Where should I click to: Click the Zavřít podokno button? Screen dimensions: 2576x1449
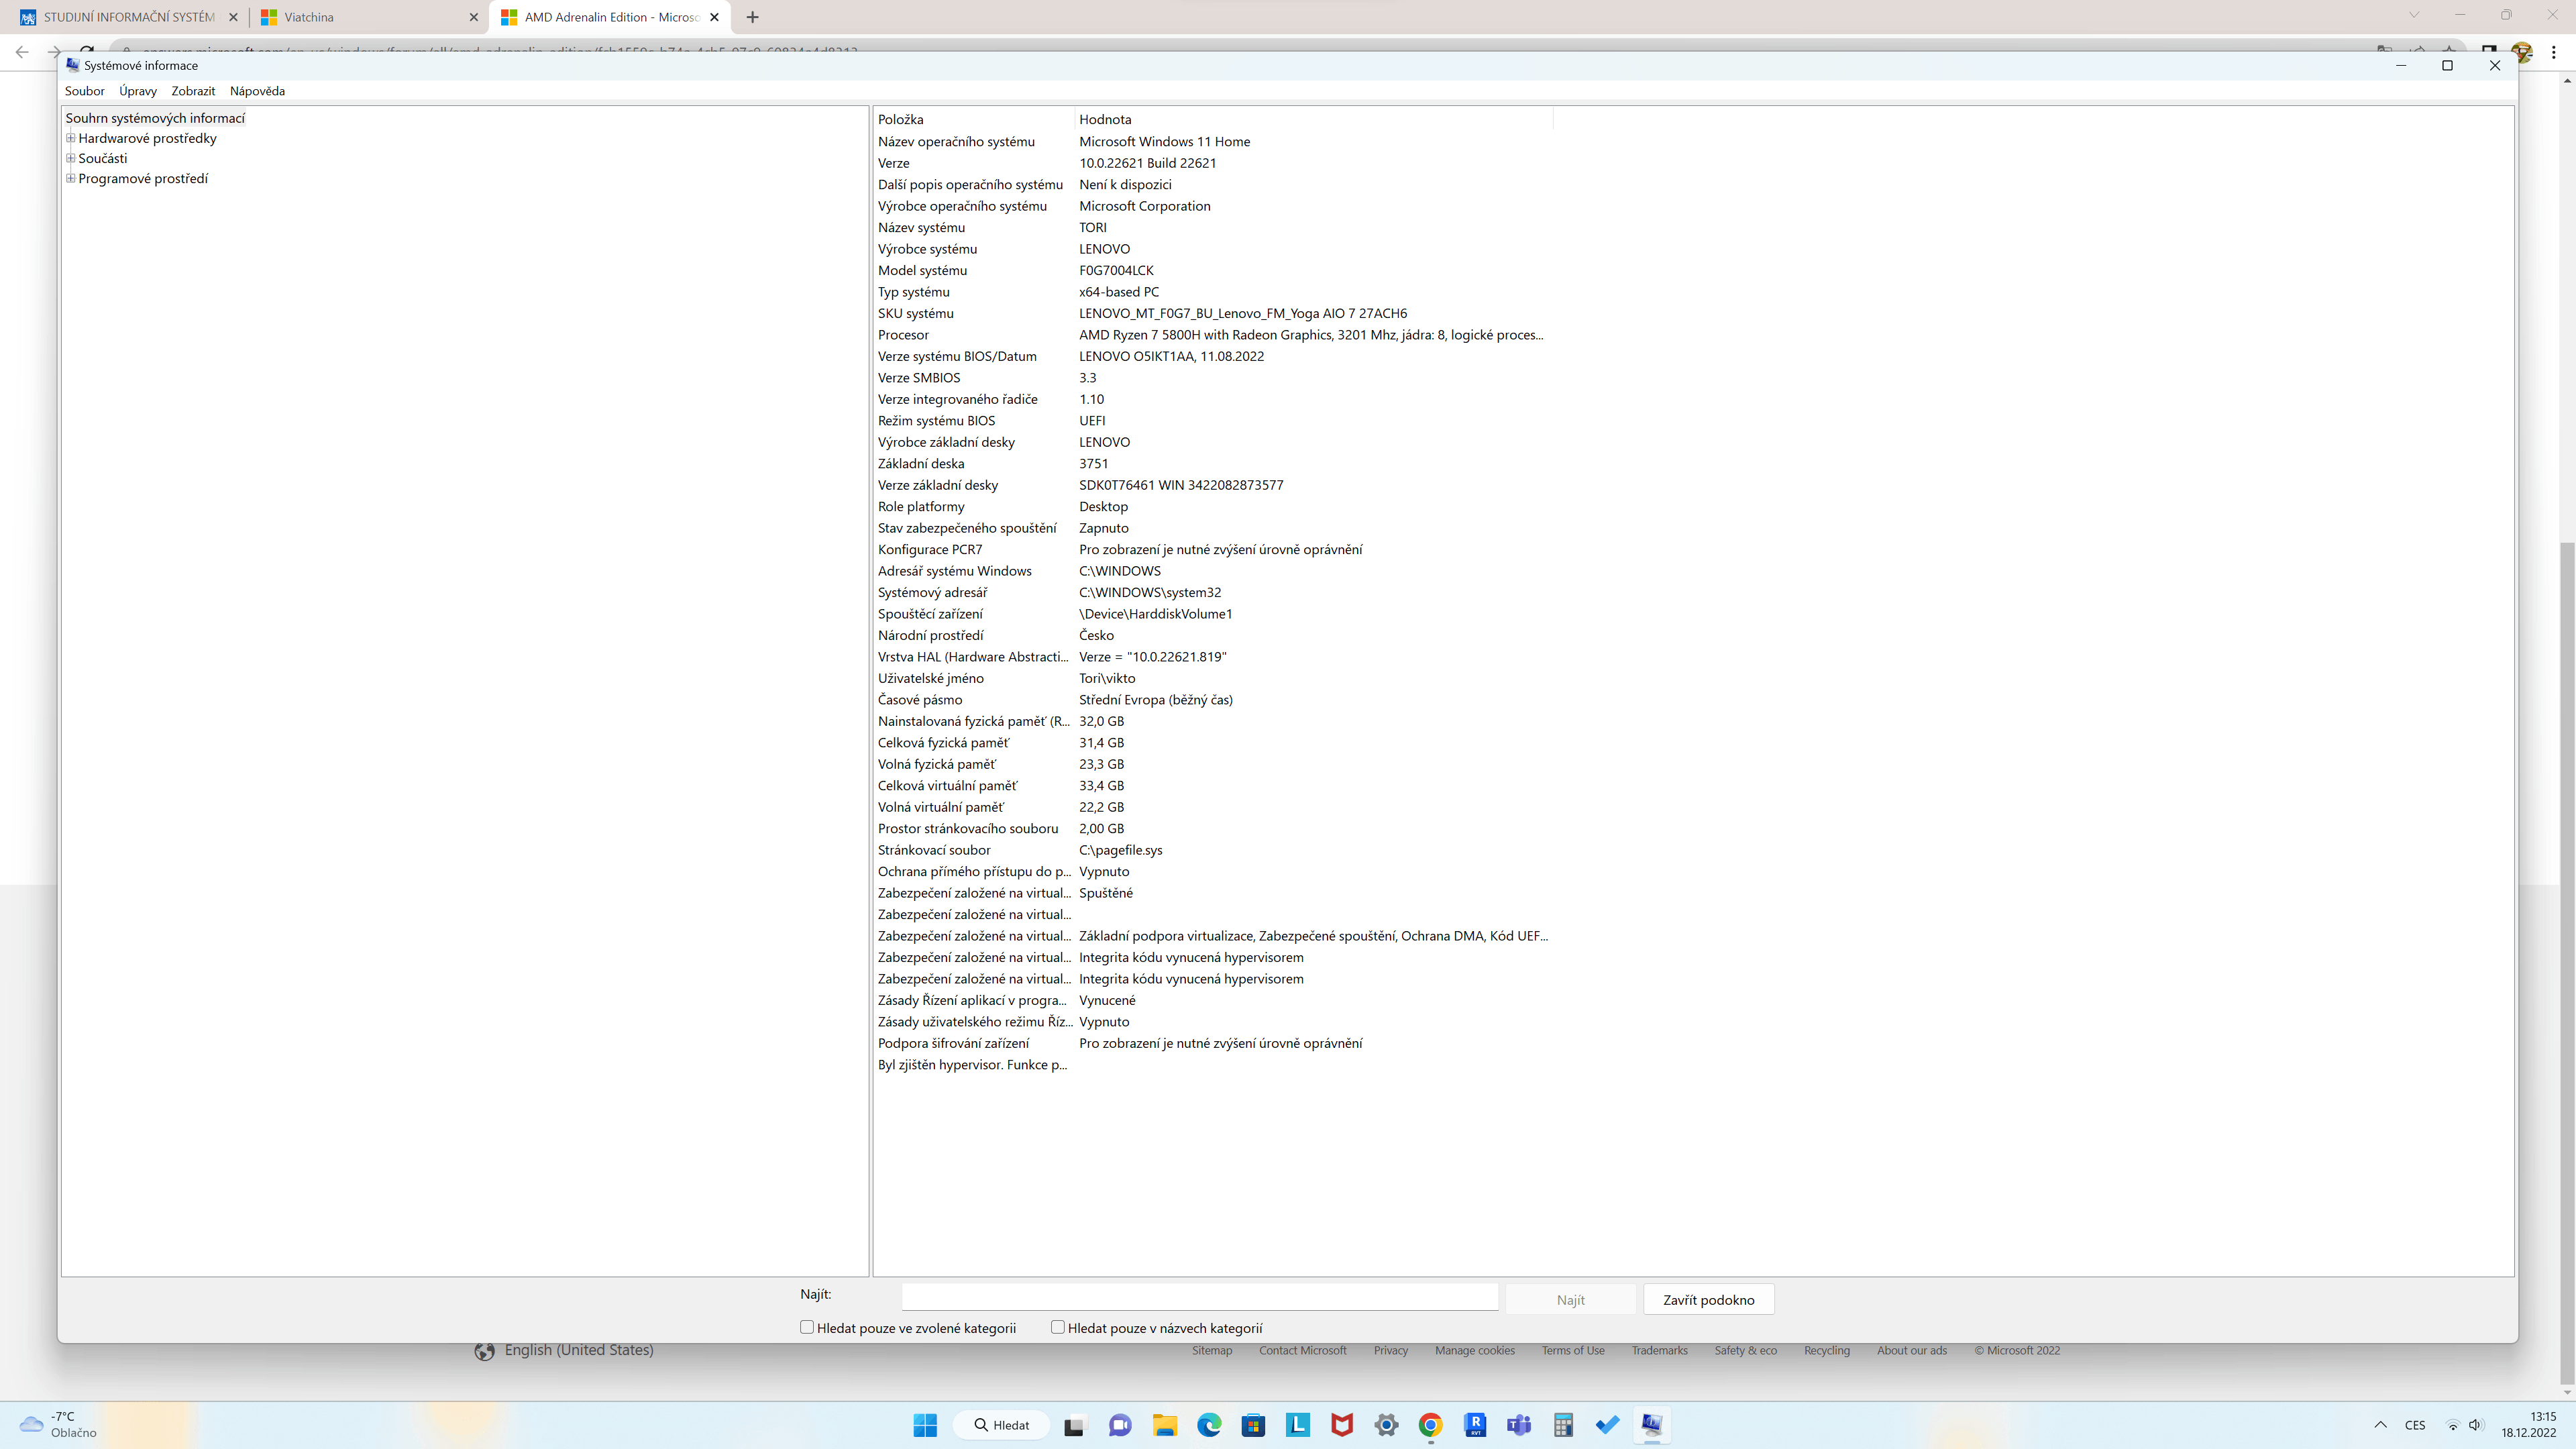1708,1299
